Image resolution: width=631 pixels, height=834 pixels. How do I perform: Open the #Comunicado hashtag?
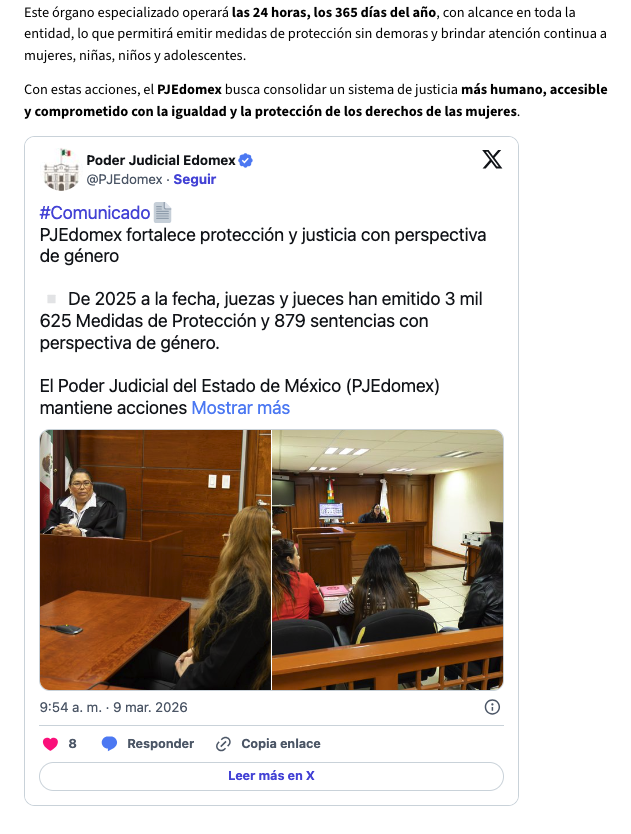(x=95, y=213)
